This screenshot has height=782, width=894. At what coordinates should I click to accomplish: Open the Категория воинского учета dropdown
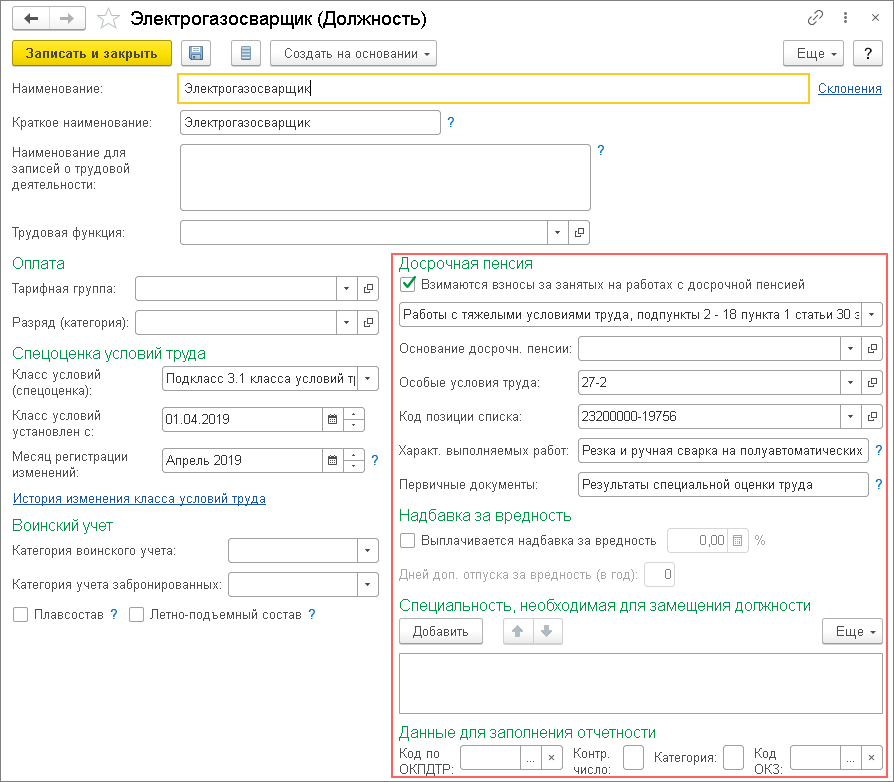369,551
